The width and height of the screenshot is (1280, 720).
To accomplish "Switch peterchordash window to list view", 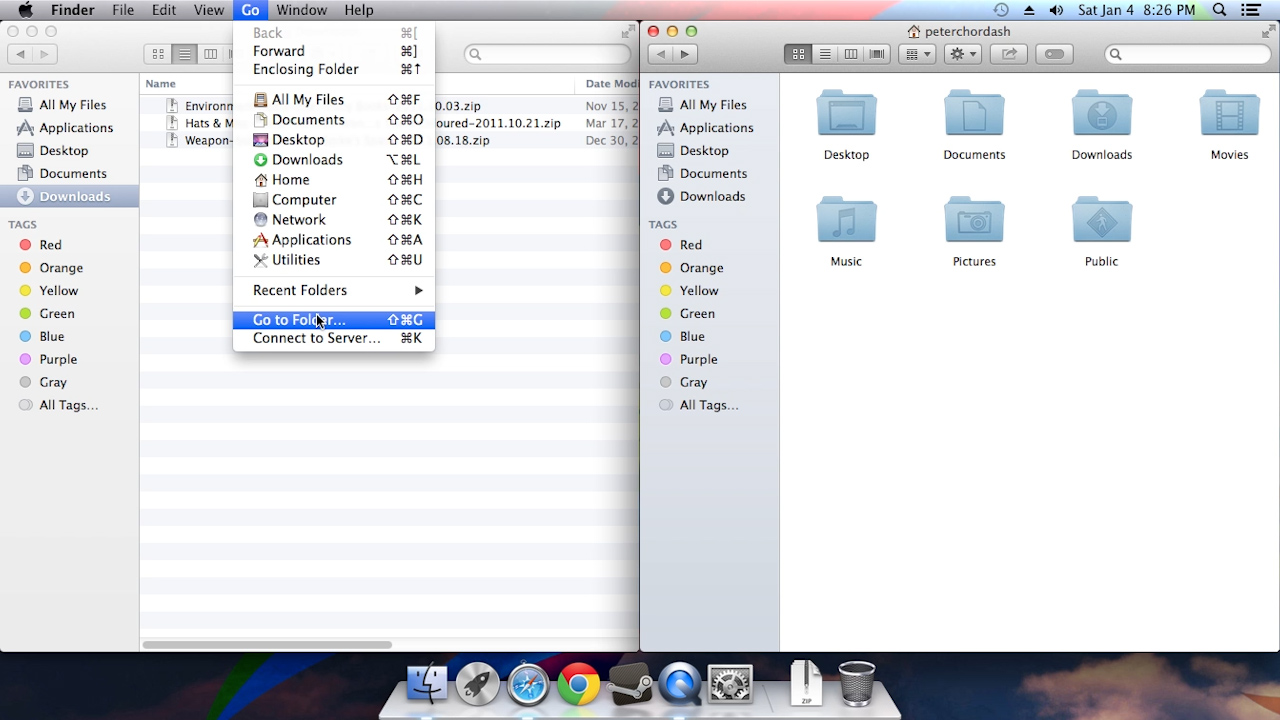I will coord(825,54).
